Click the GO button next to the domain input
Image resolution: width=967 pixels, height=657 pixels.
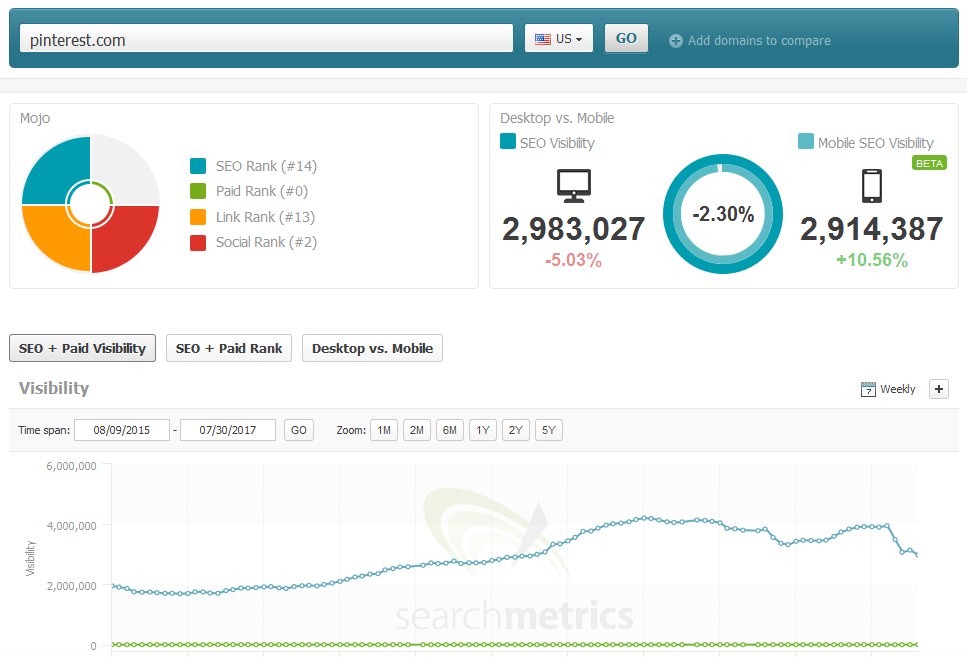tap(626, 37)
